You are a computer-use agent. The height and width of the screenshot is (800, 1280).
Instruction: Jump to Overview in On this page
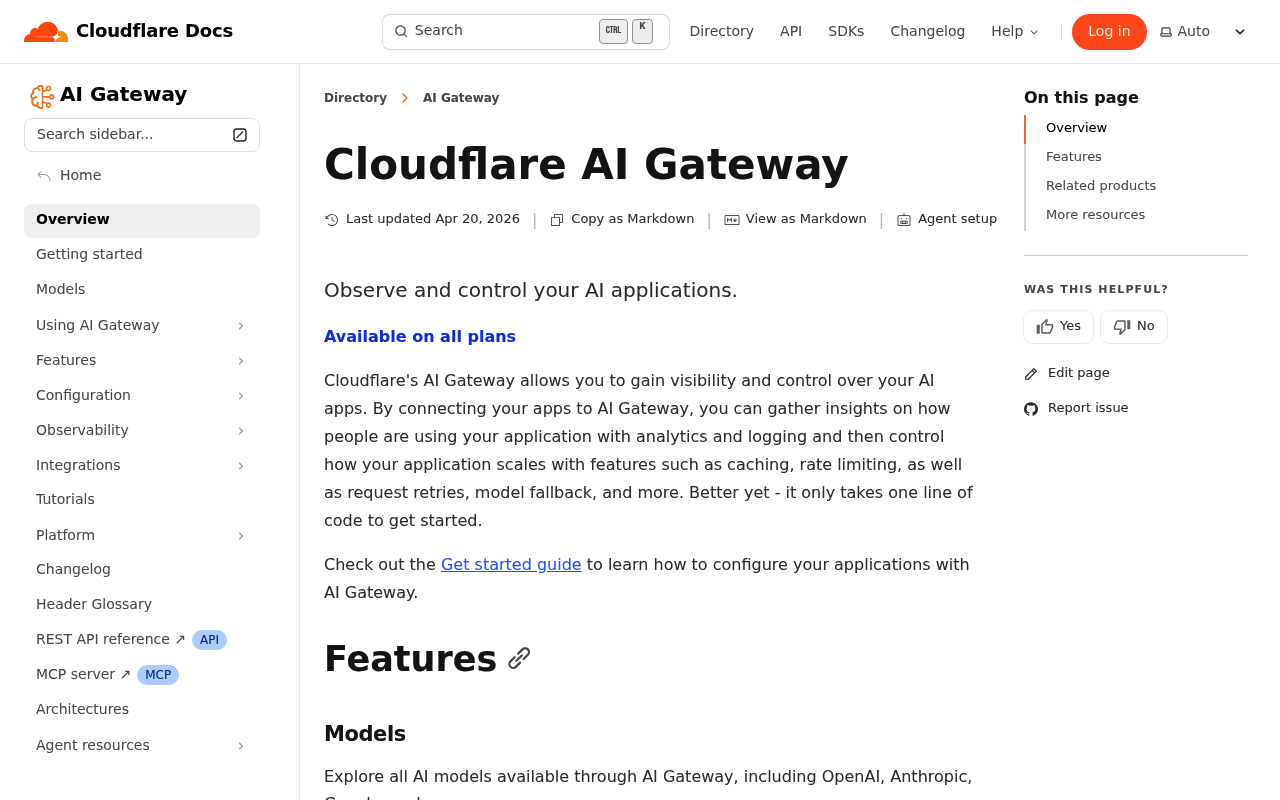[x=1076, y=128]
